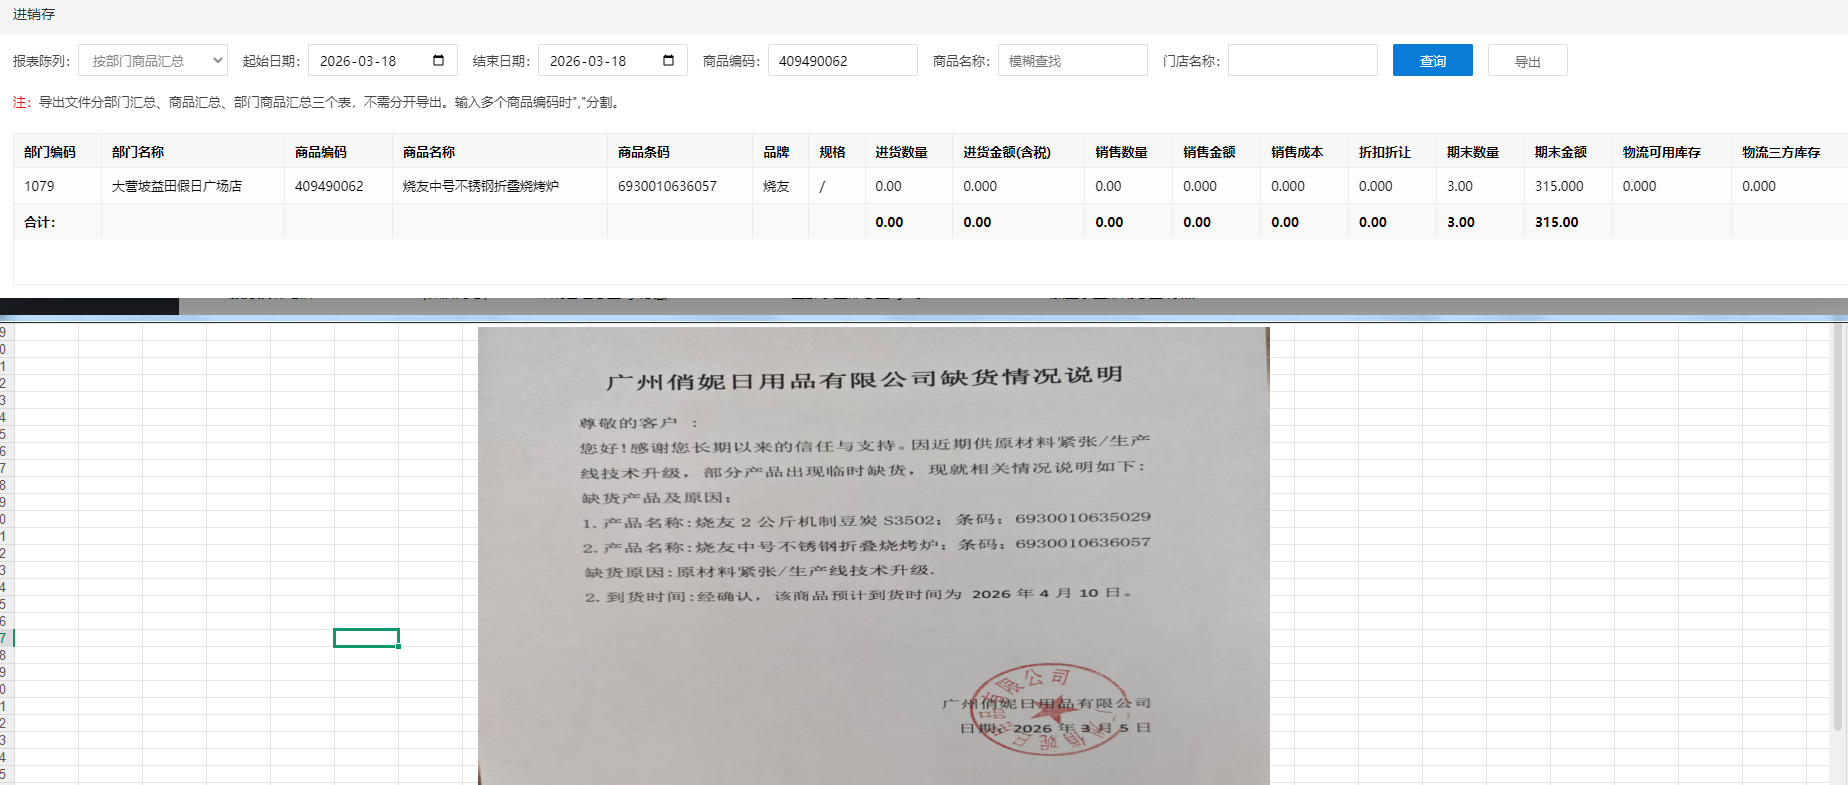1848x785 pixels.
Task: Click the 商品条码 column header
Action: [x=644, y=152]
